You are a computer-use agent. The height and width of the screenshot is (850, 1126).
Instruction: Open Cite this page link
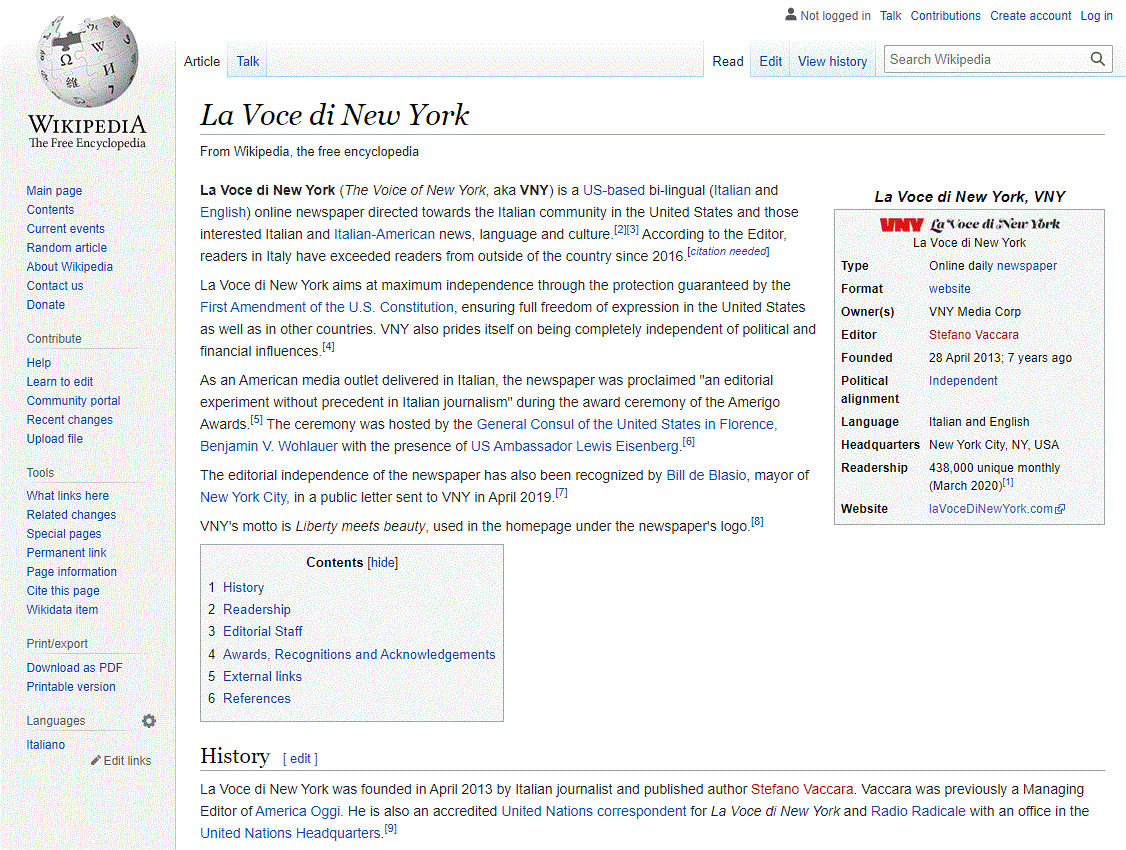(63, 591)
